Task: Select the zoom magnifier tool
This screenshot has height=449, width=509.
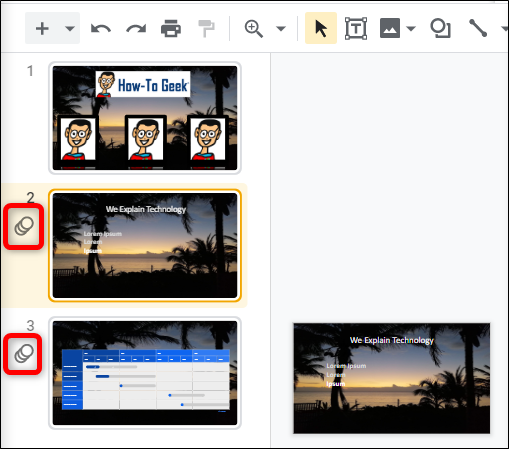Action: [254, 29]
